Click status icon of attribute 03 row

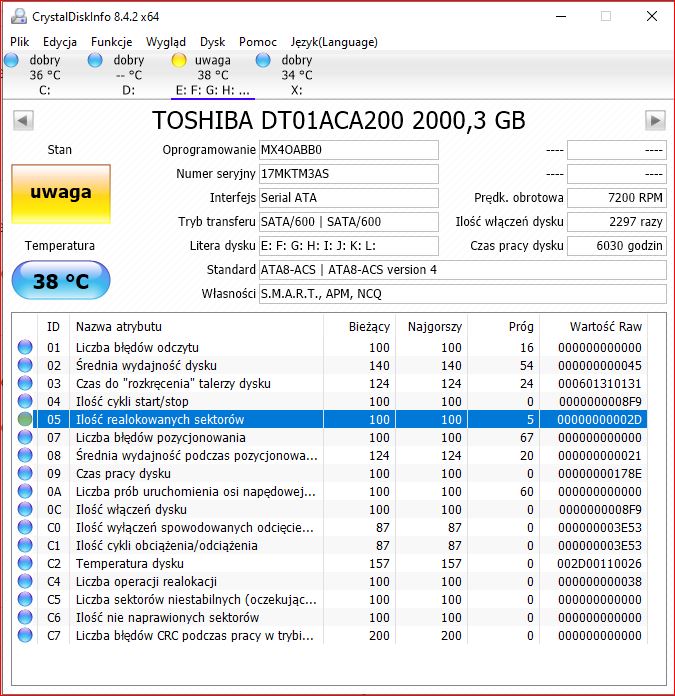click(x=25, y=383)
